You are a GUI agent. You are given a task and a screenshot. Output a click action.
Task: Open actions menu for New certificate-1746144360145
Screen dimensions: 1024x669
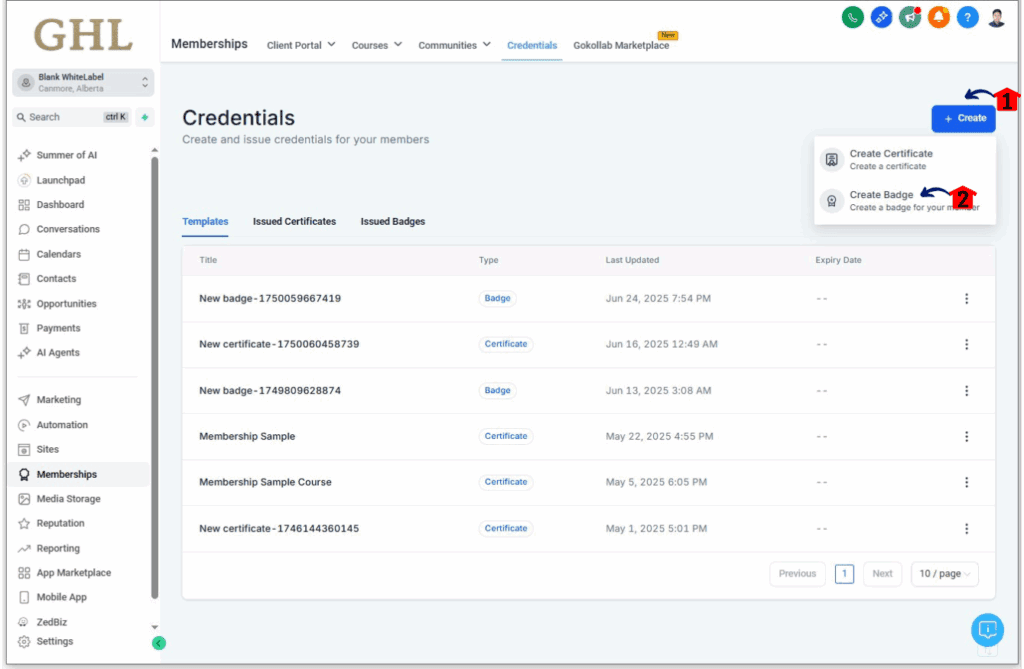[x=967, y=529]
